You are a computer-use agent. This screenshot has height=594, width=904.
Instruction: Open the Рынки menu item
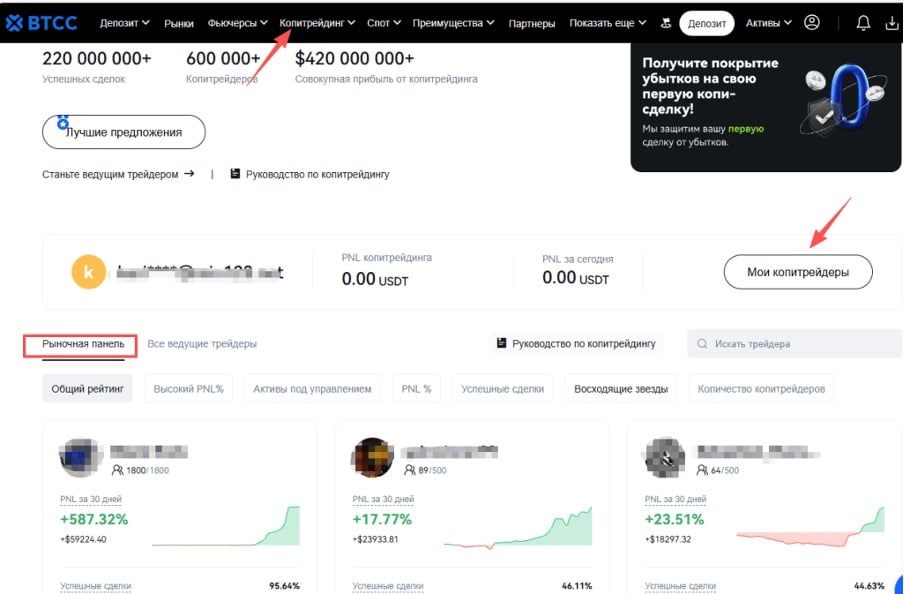point(179,22)
